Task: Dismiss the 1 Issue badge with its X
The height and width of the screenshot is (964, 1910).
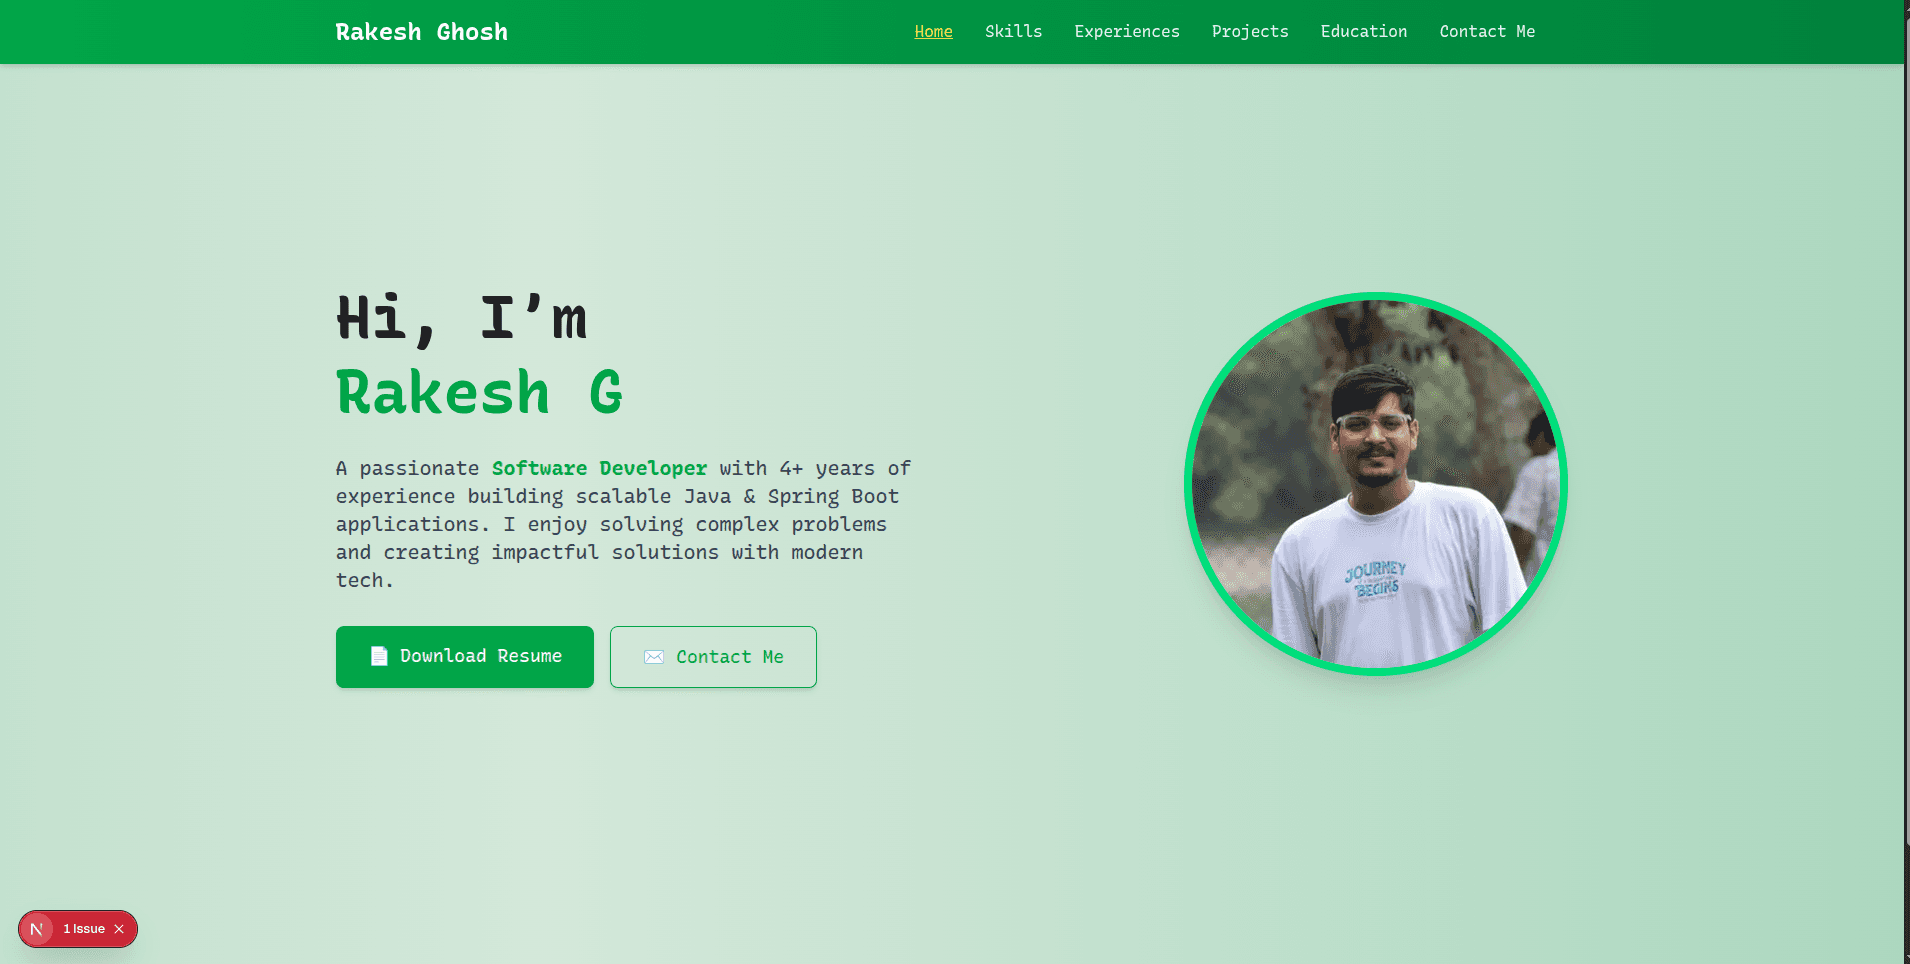Action: coord(117,928)
